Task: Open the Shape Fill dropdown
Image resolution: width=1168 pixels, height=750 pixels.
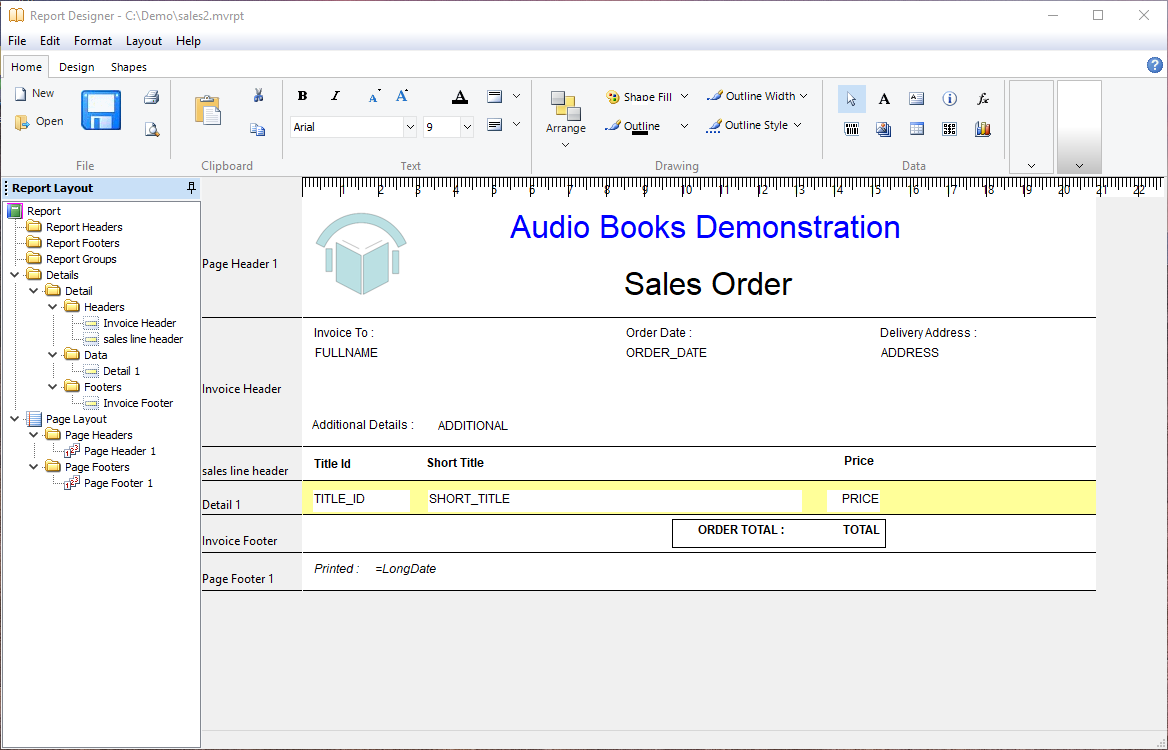Action: pos(684,97)
